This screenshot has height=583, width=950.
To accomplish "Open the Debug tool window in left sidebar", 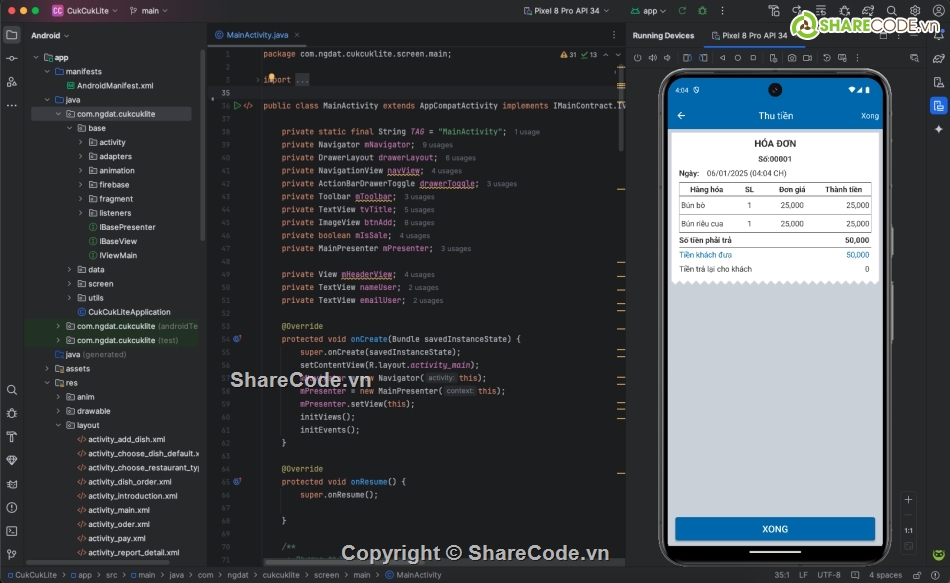I will 12,413.
